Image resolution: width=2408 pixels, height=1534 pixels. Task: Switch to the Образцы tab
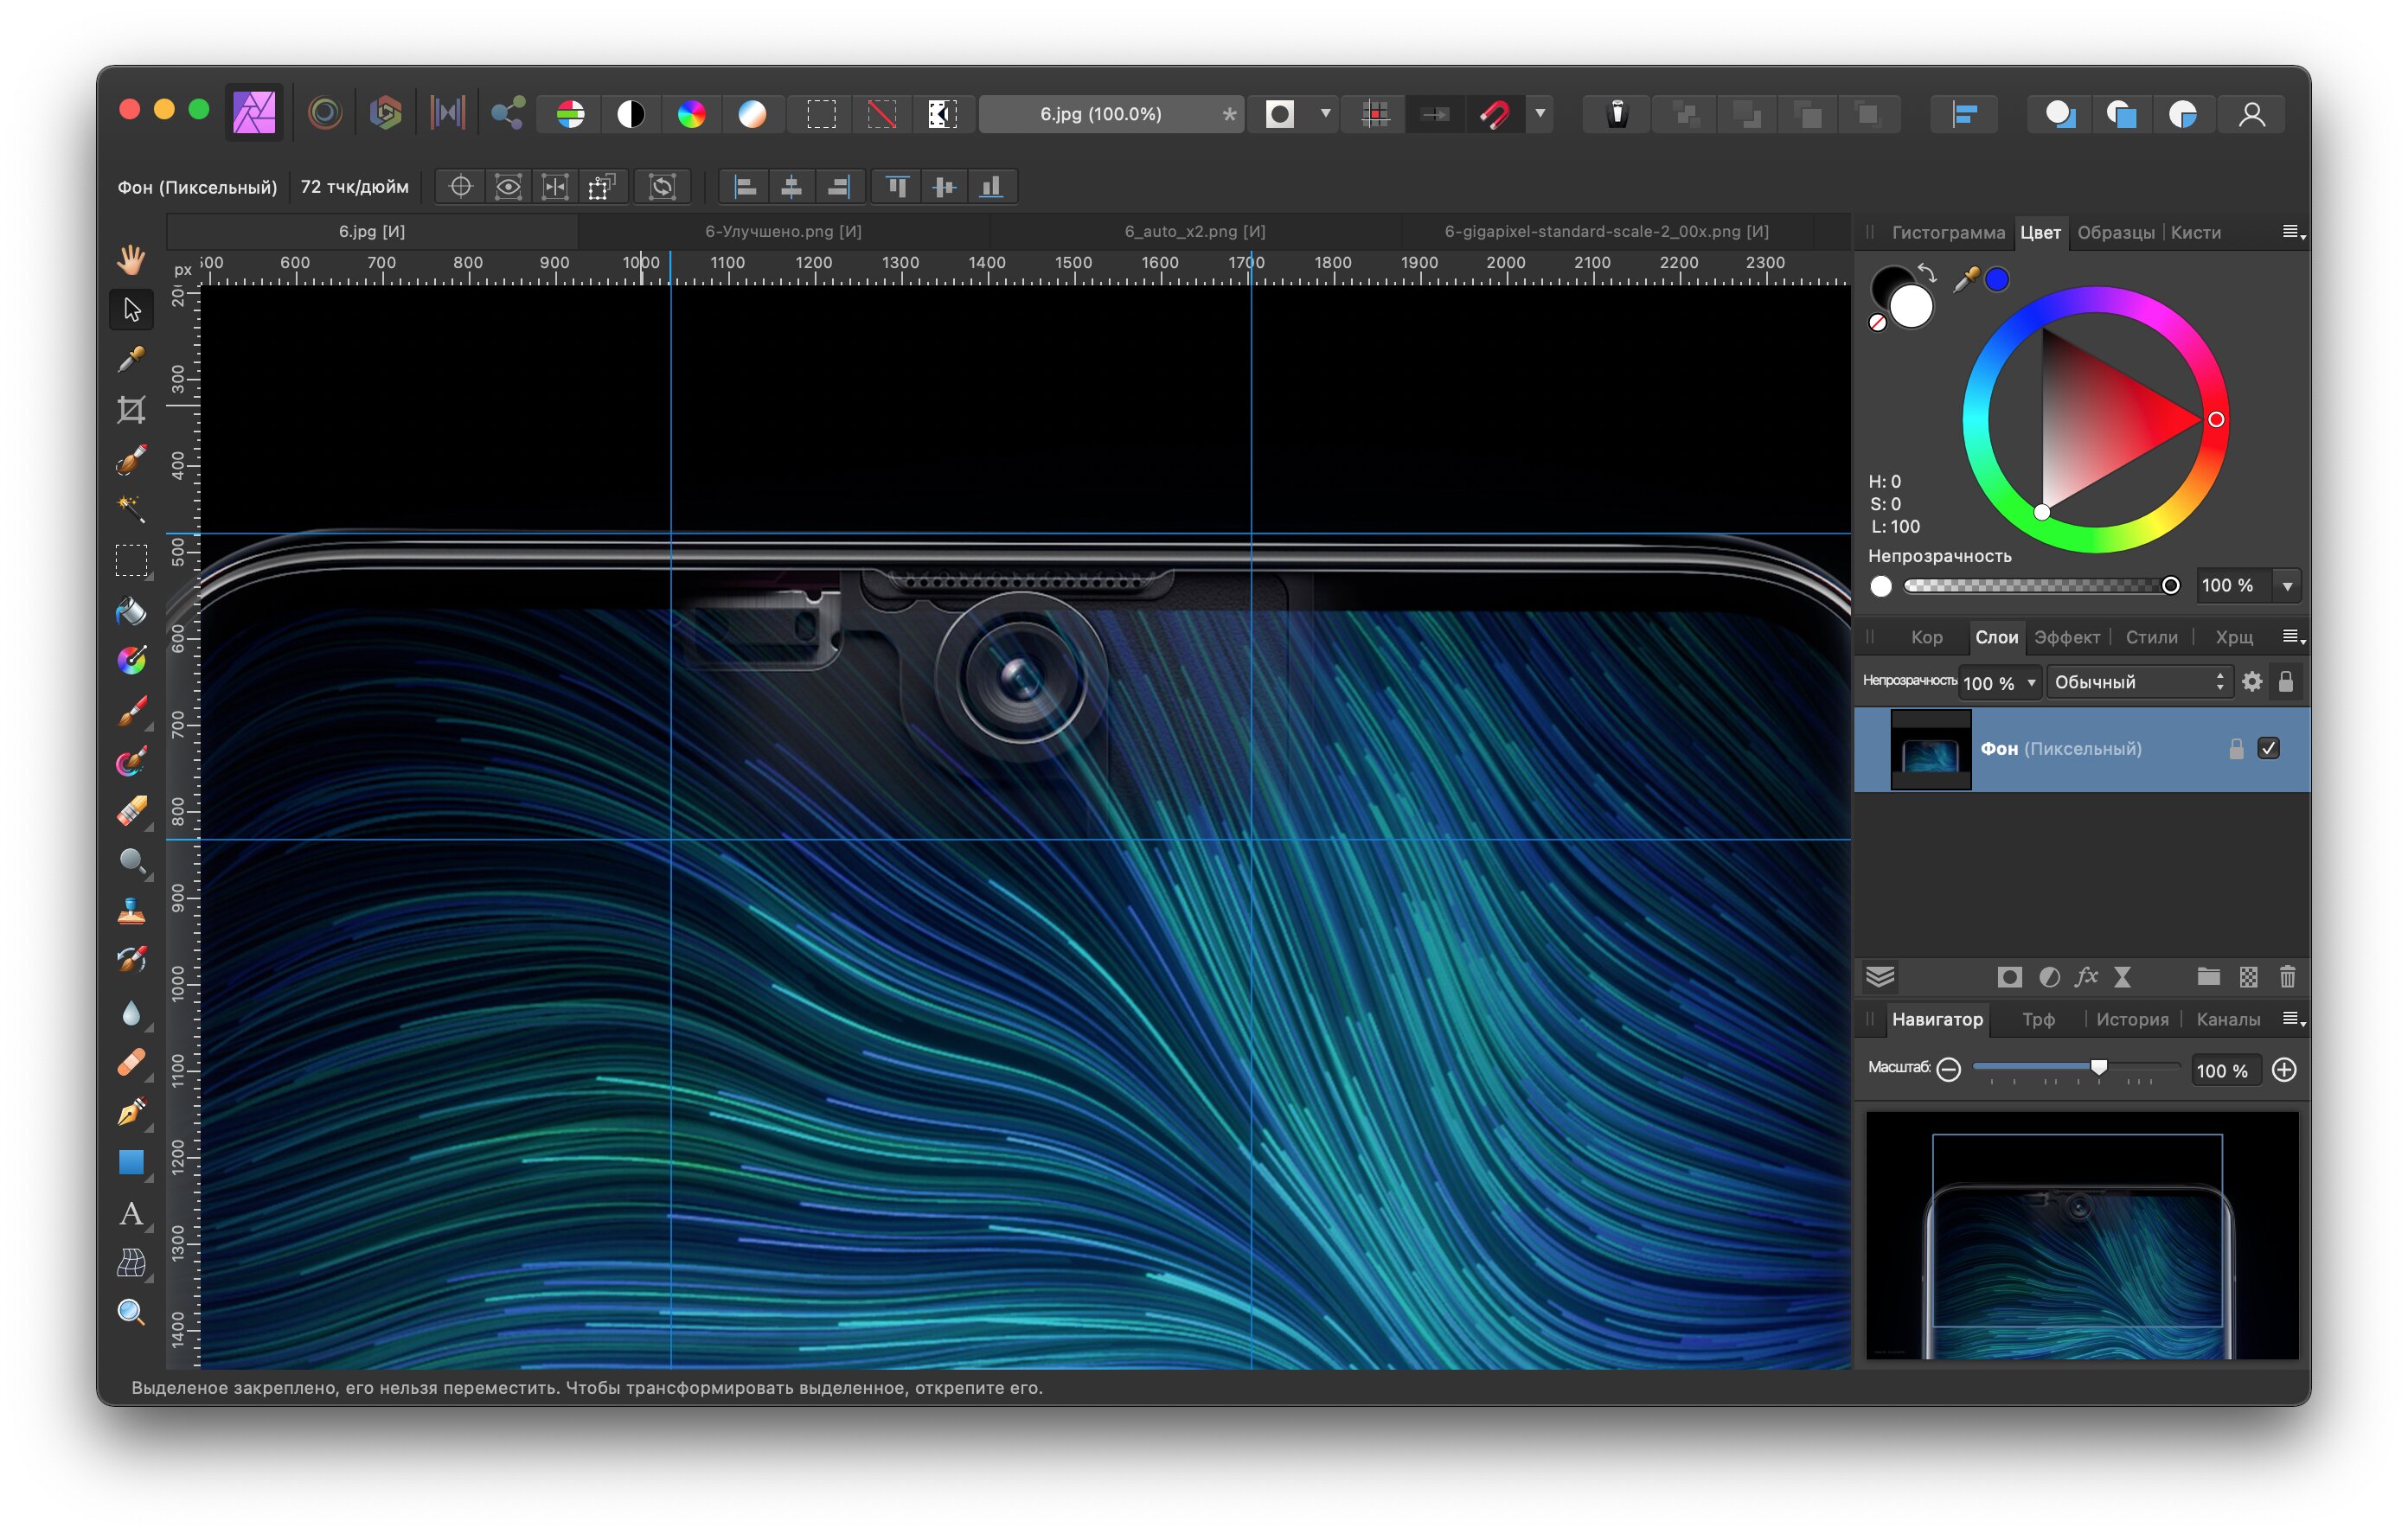tap(2116, 232)
